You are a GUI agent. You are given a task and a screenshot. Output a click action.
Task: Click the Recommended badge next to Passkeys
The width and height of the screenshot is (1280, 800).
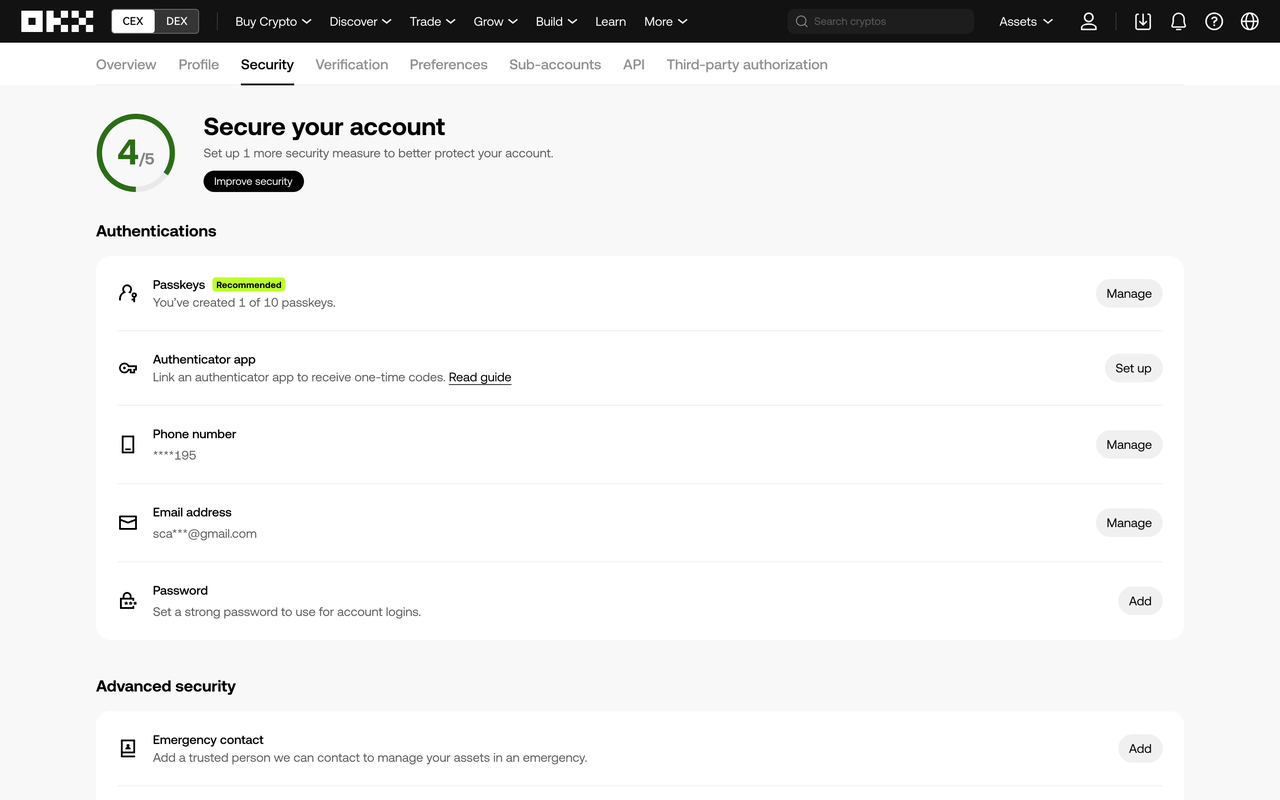click(249, 285)
